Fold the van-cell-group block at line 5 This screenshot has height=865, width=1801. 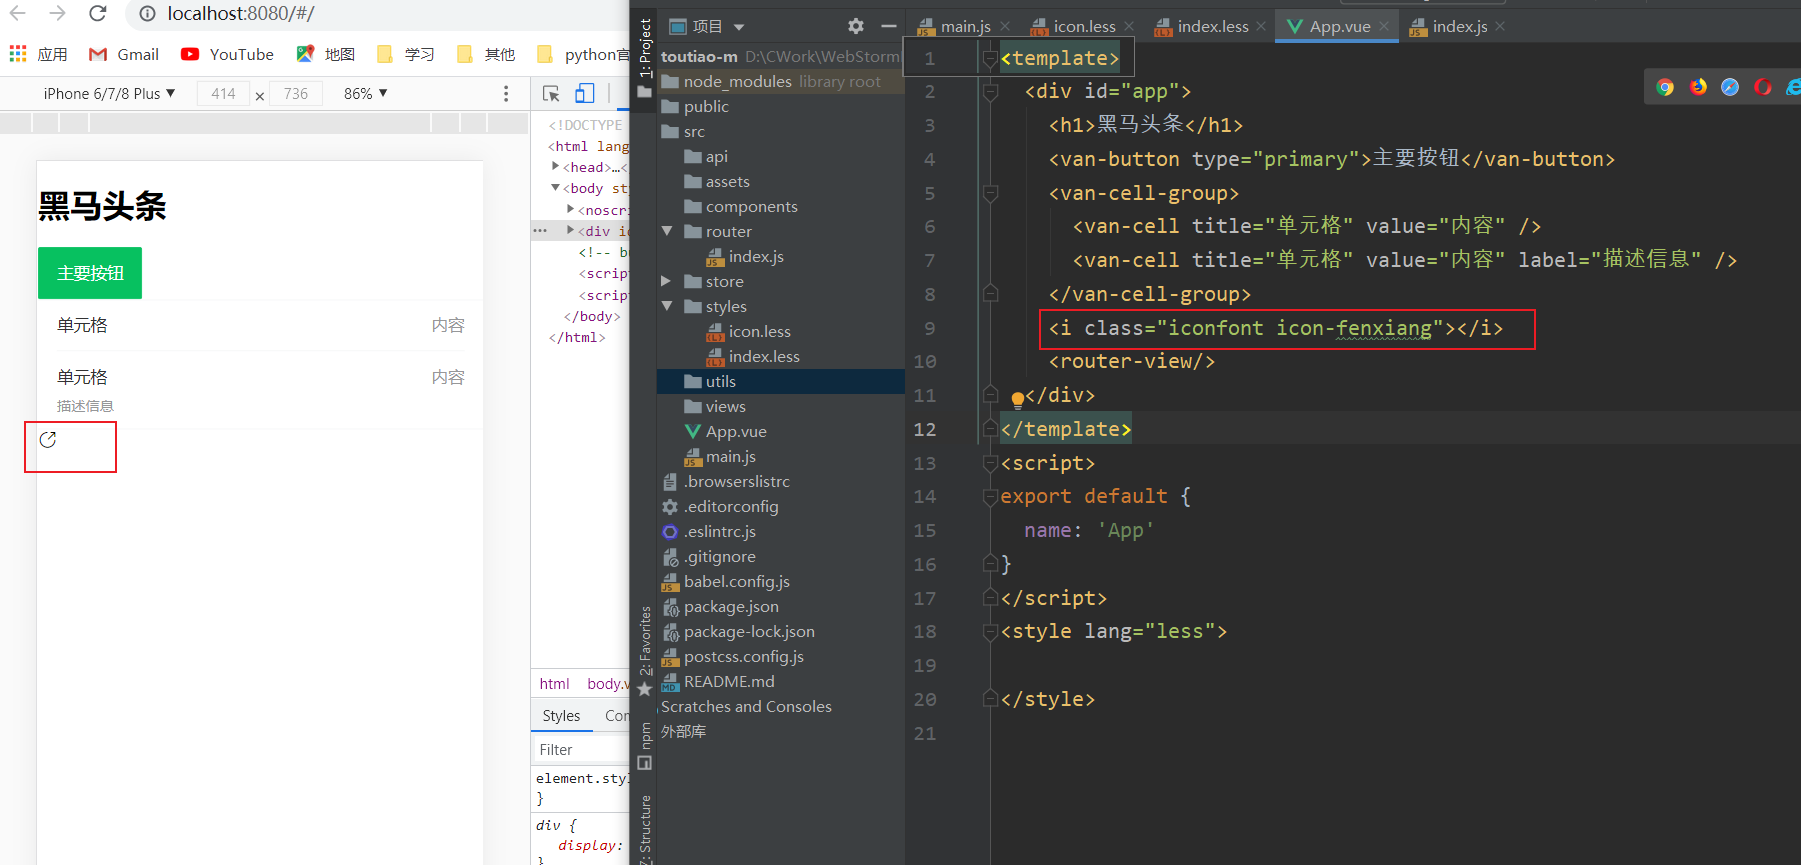tap(990, 194)
